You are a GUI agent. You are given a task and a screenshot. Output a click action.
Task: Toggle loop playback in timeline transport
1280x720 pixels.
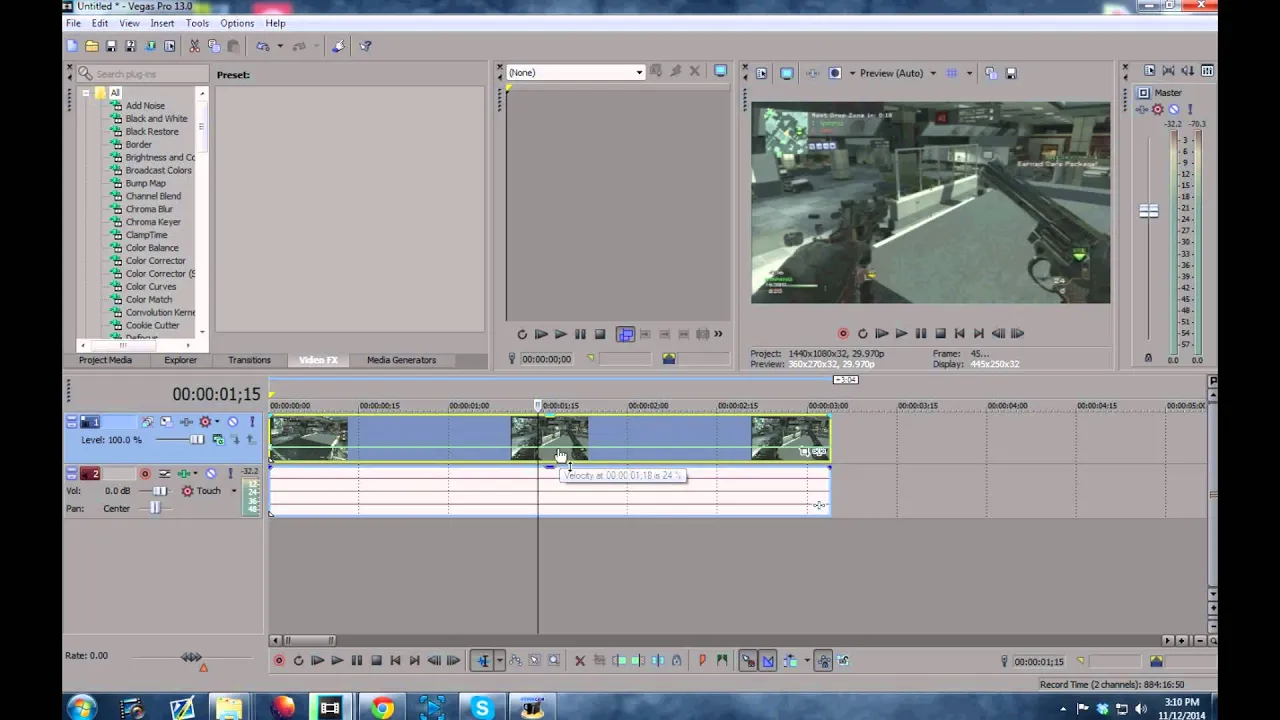(x=298, y=661)
